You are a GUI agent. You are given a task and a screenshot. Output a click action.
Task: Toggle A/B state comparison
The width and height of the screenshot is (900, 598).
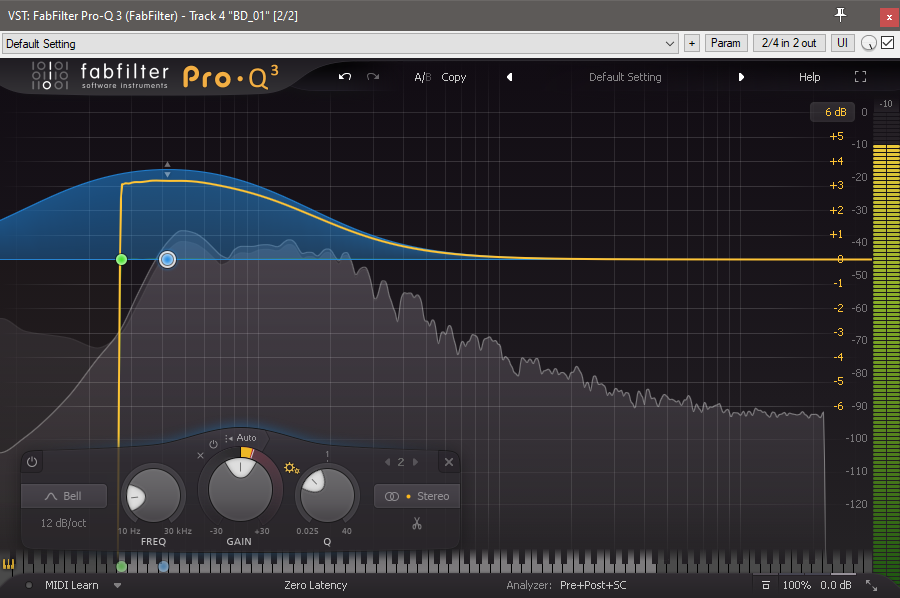click(422, 77)
